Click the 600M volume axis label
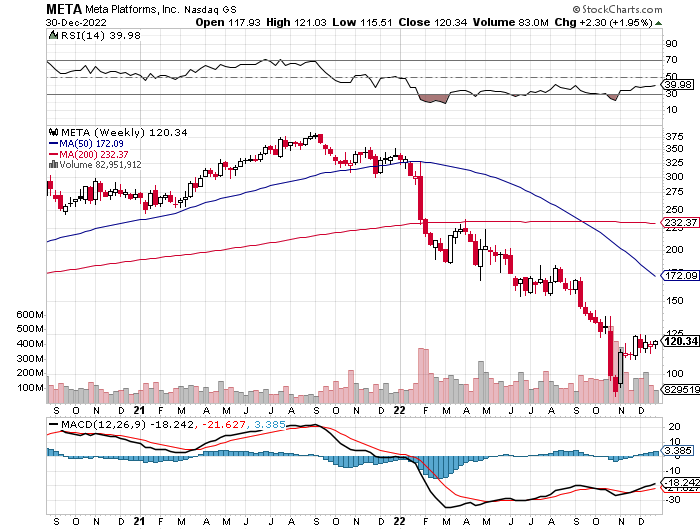700x530 pixels. coord(30,315)
